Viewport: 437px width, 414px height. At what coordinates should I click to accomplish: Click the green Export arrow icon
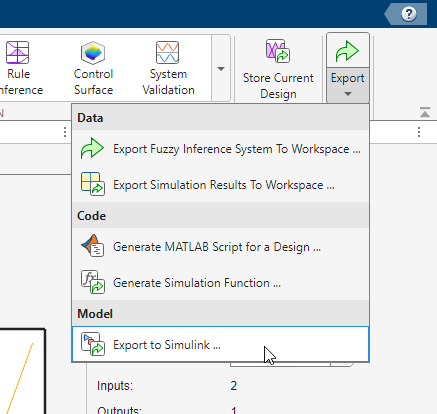coord(347,51)
